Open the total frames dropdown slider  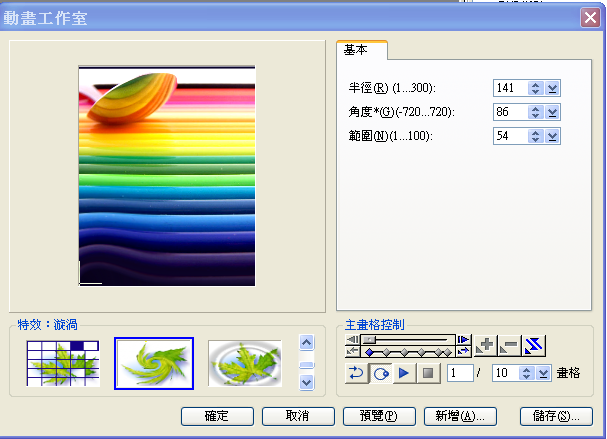(544, 373)
